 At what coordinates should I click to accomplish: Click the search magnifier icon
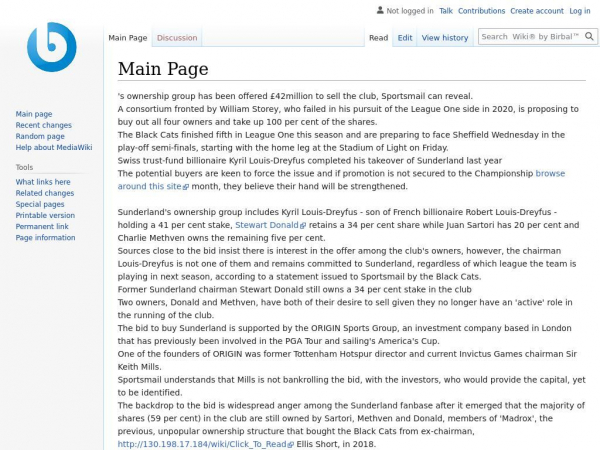[x=589, y=37]
